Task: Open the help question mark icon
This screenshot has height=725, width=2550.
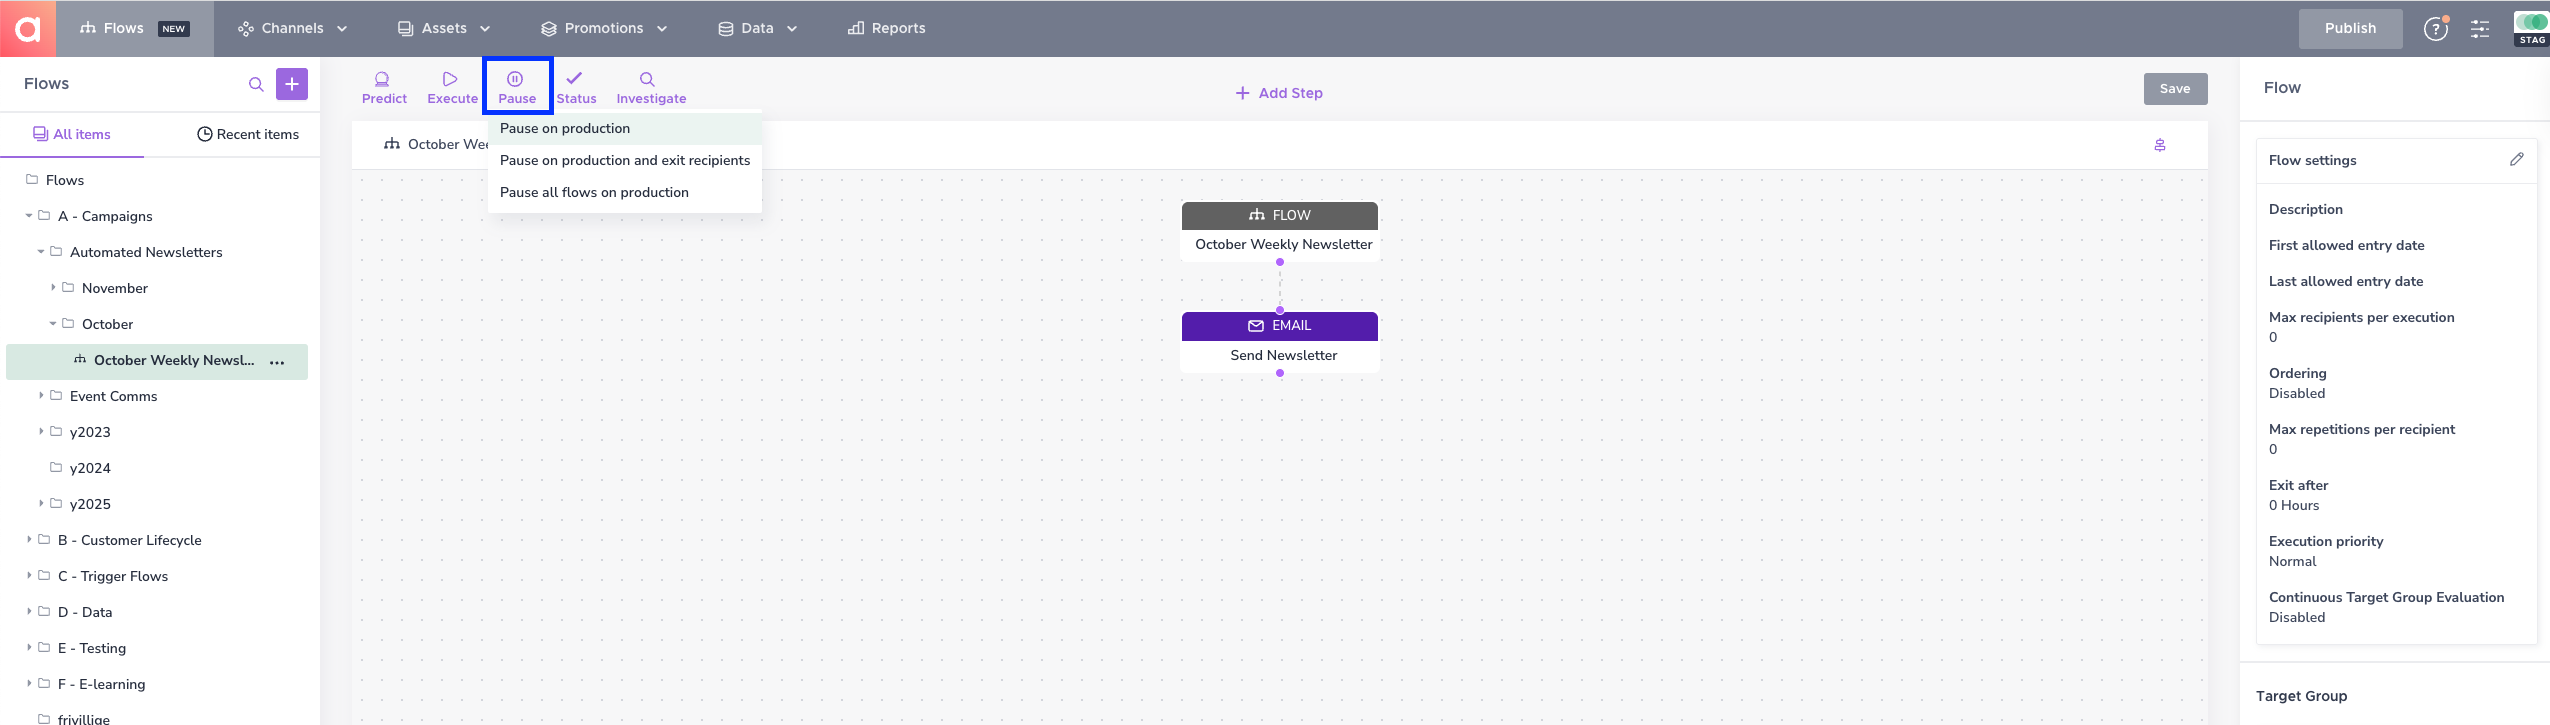Action: tap(2435, 28)
